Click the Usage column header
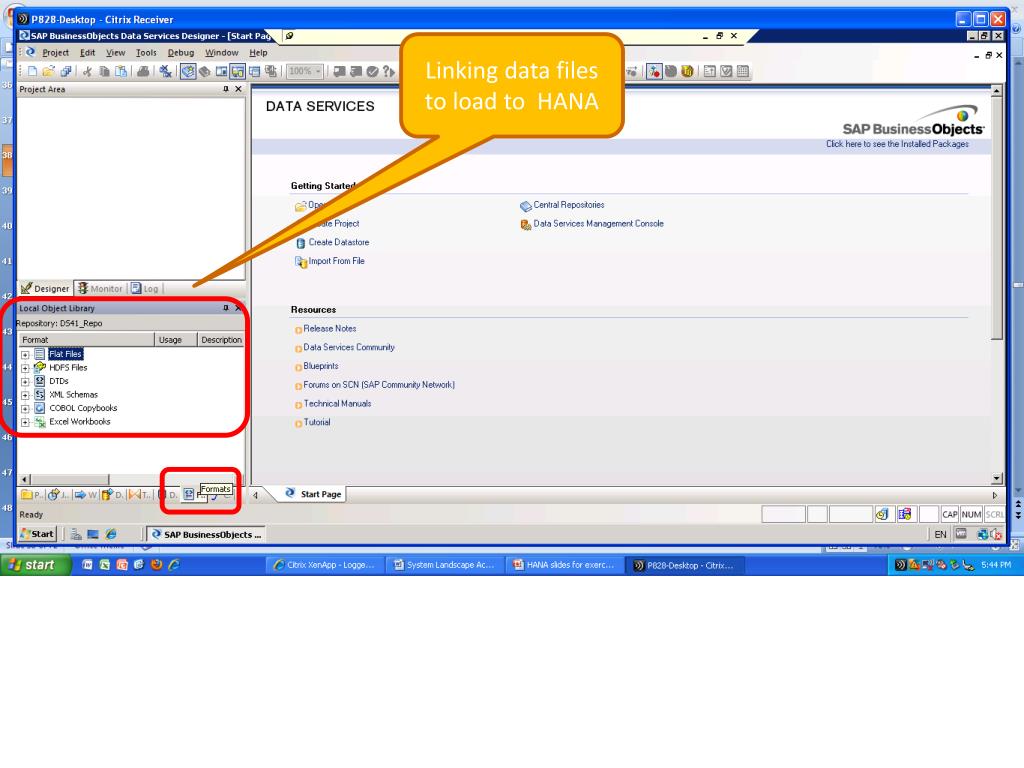 (176, 340)
